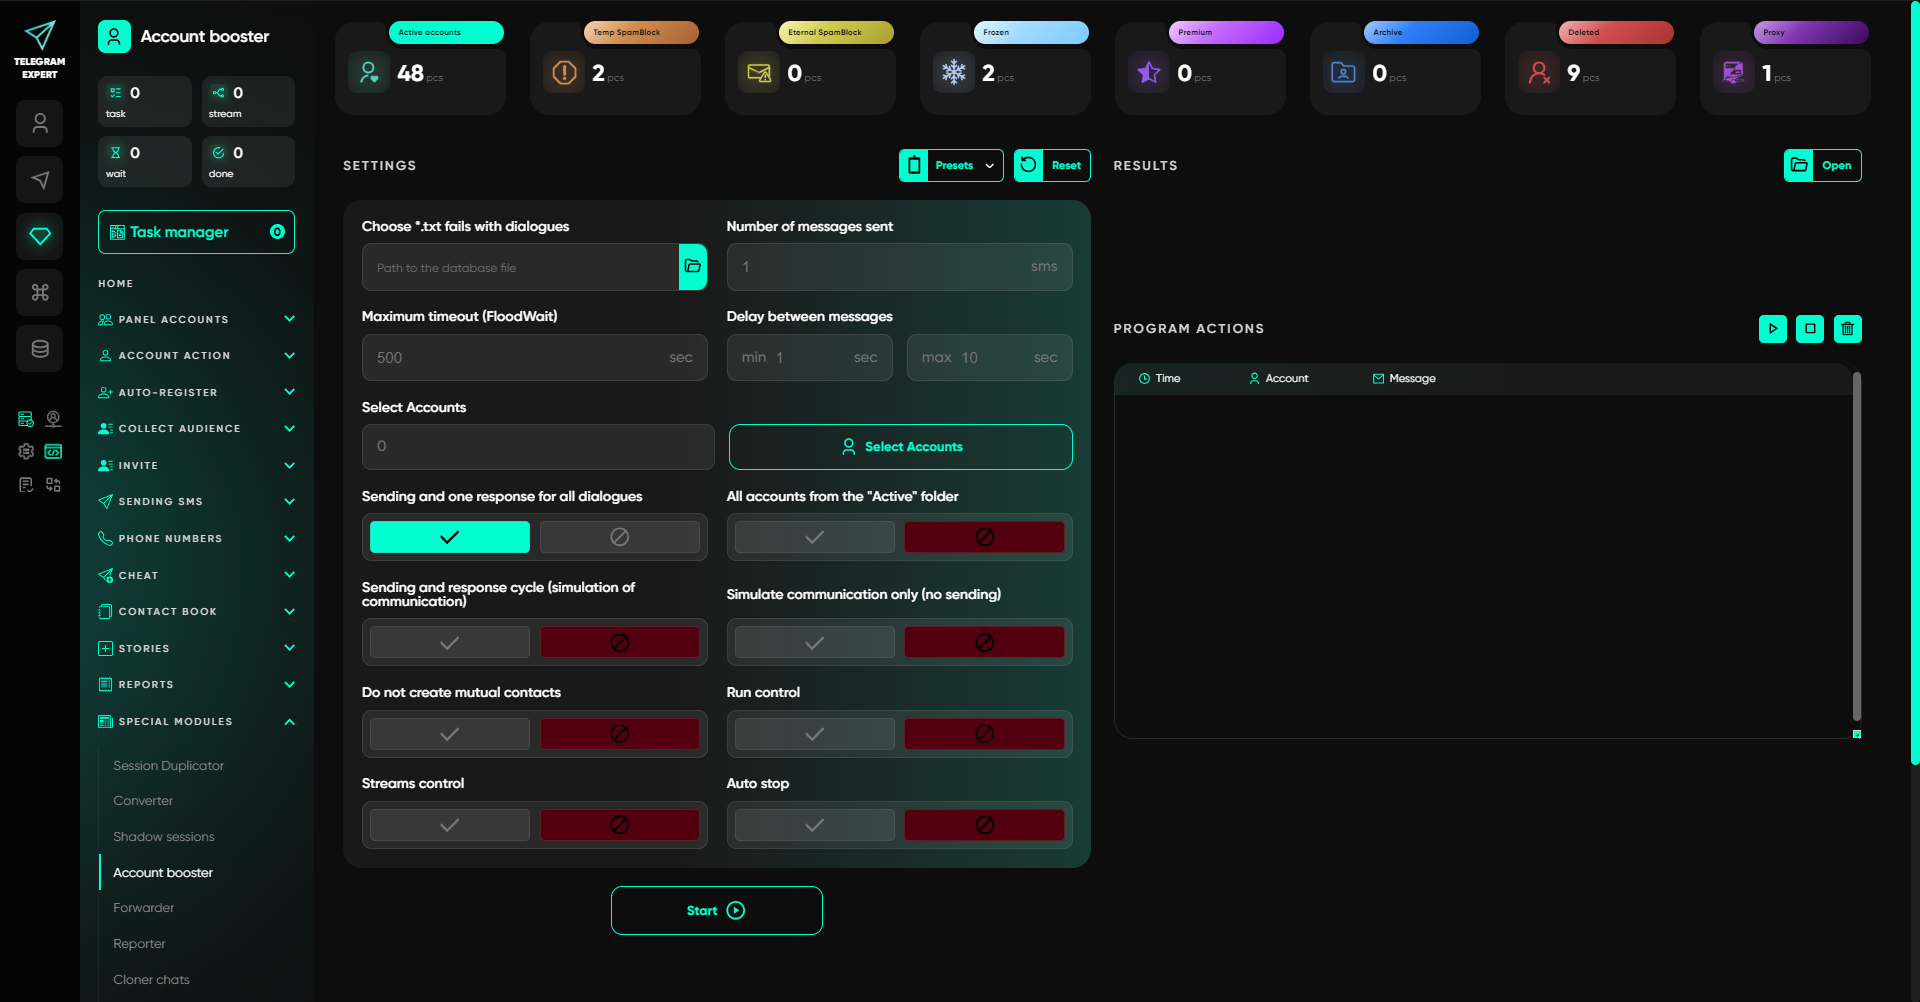This screenshot has width=1920, height=1002.
Task: Select the profile icon in the sidebar
Action: [40, 123]
